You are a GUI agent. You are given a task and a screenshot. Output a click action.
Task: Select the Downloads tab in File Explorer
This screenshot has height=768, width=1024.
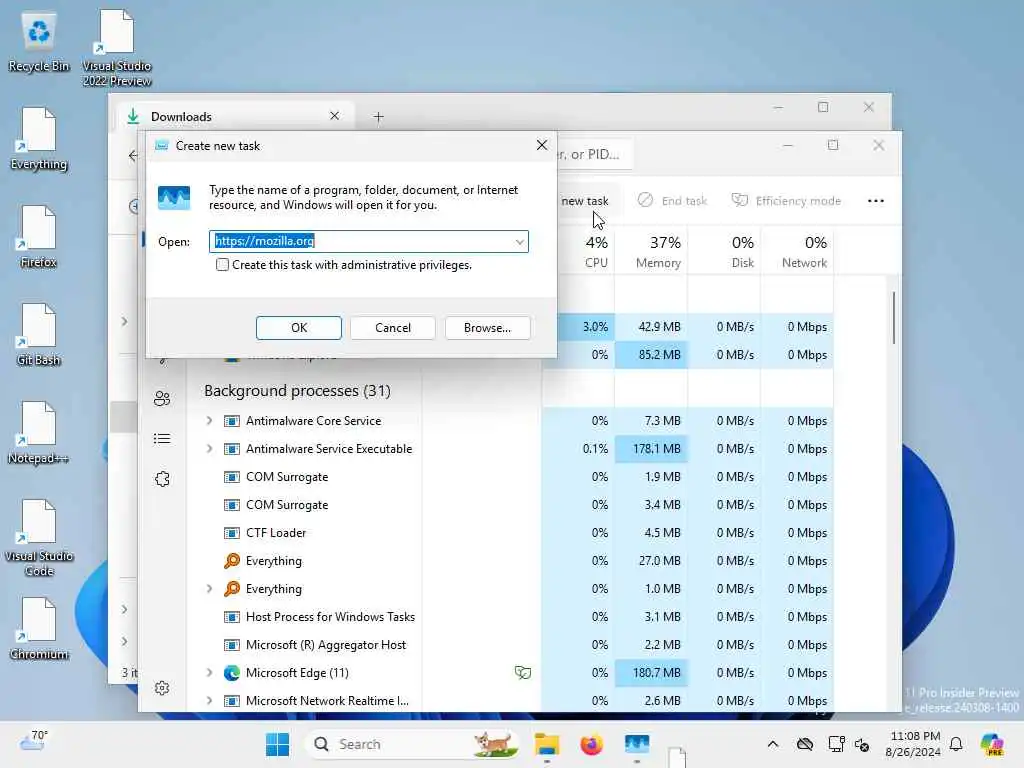[234, 116]
